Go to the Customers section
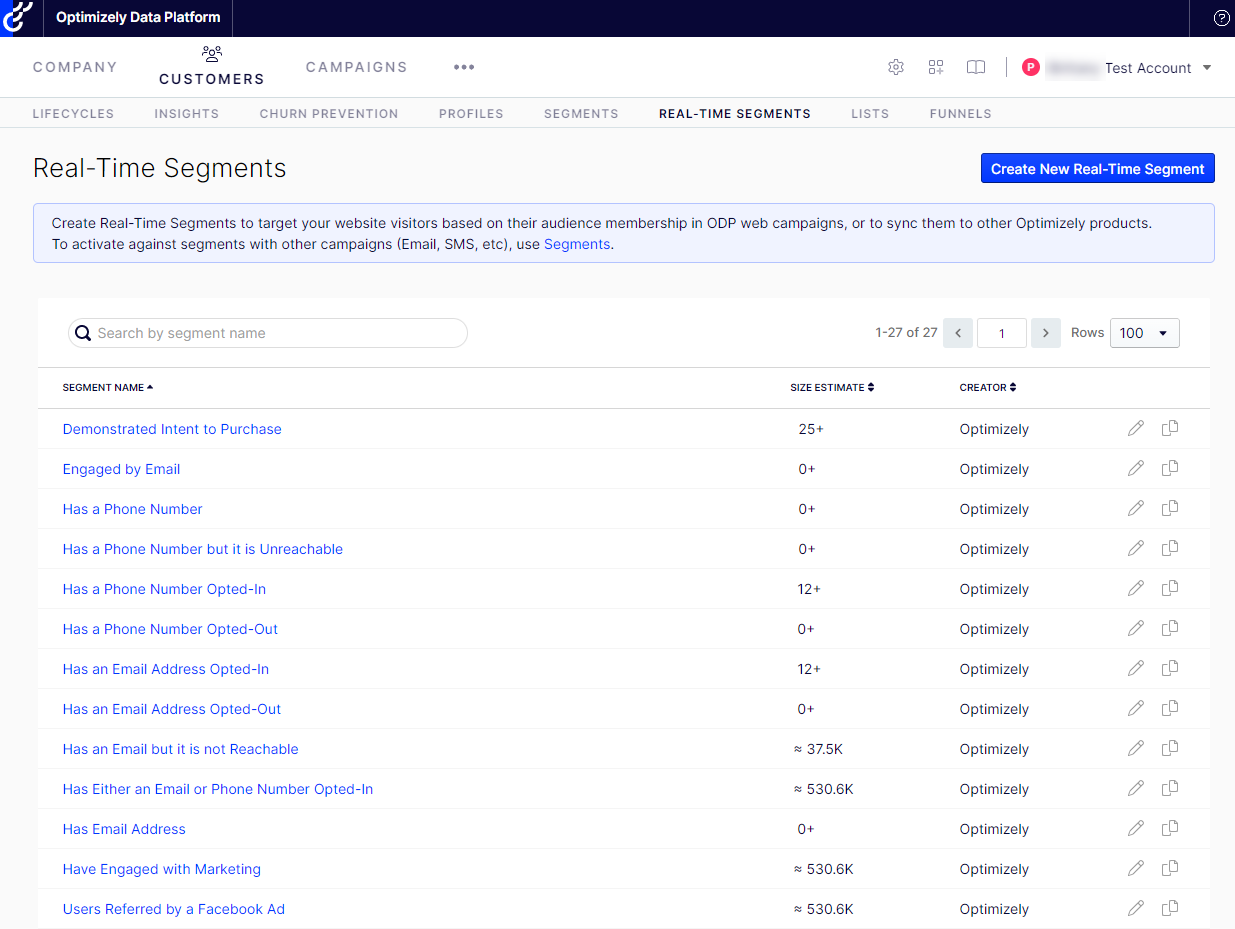 tap(212, 67)
